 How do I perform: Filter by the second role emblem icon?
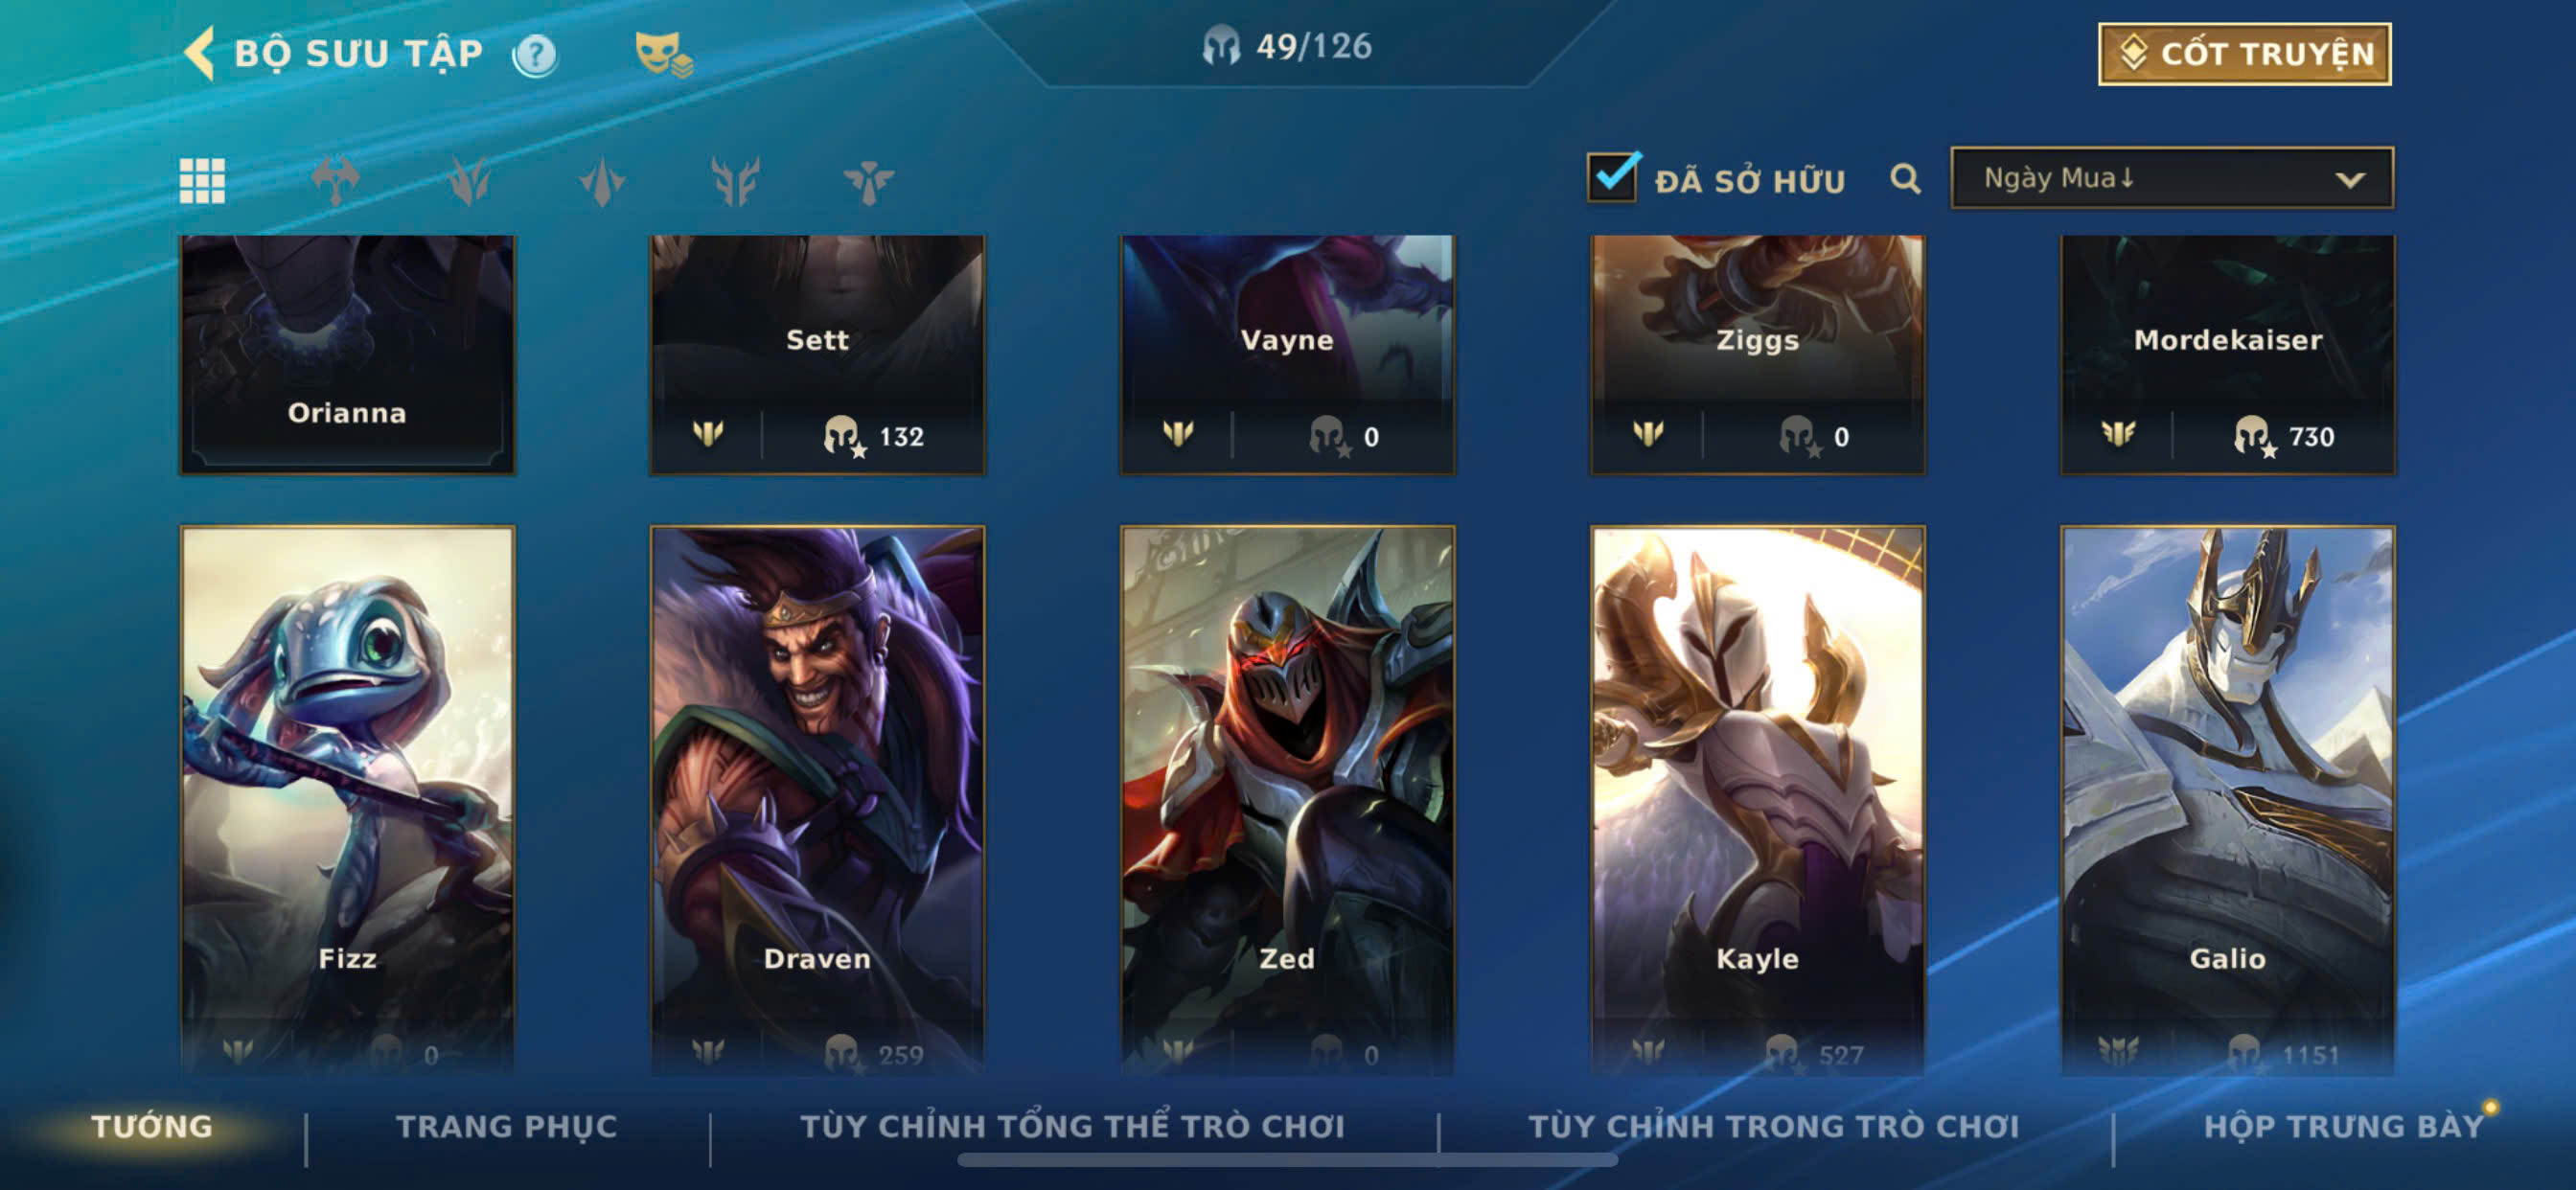coord(469,181)
